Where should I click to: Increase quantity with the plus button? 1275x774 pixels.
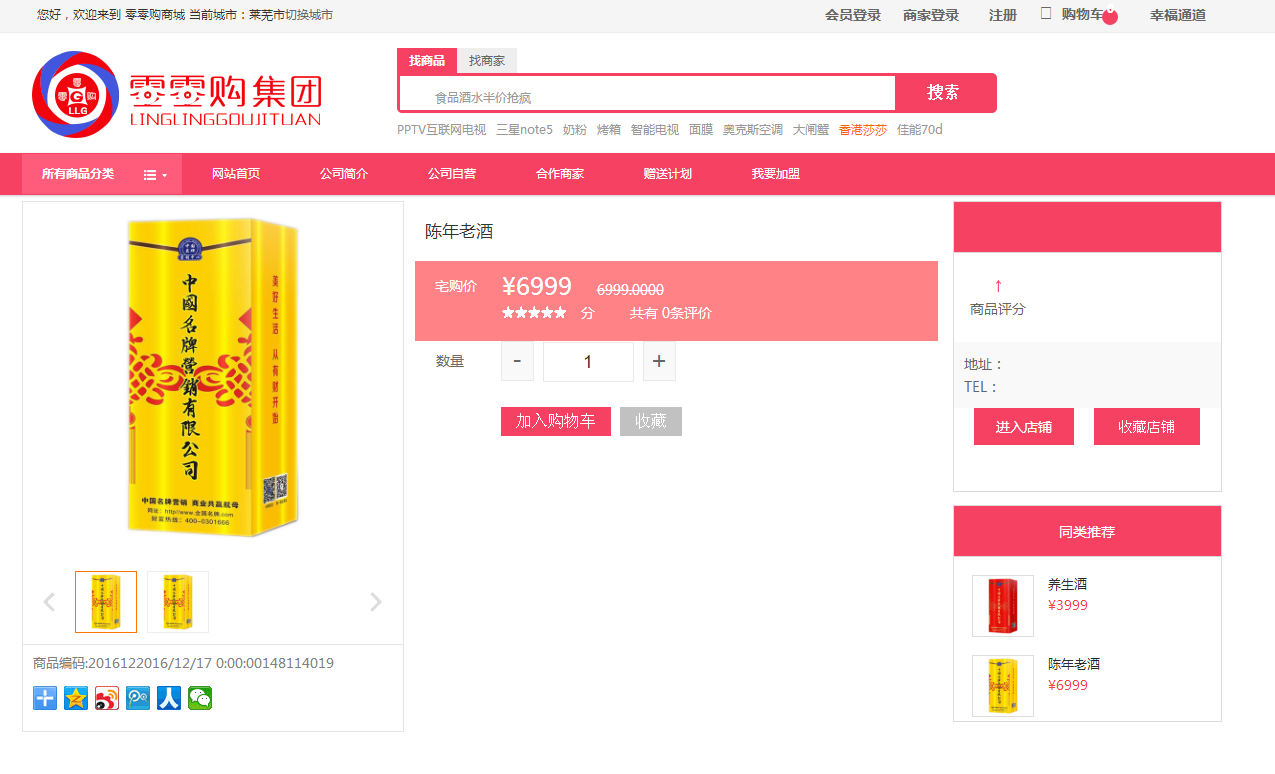[659, 362]
